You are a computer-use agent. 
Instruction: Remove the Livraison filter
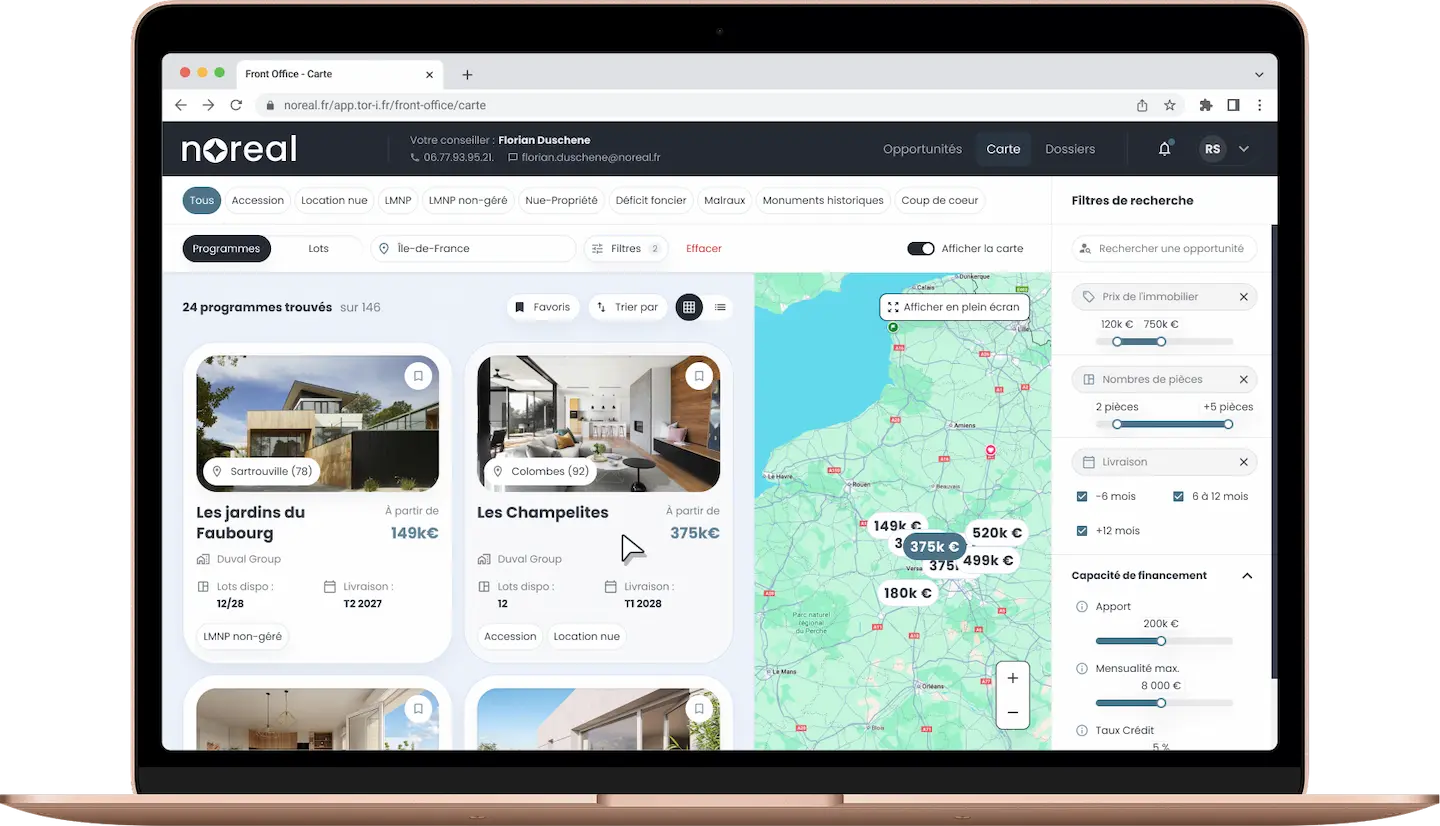(1243, 462)
